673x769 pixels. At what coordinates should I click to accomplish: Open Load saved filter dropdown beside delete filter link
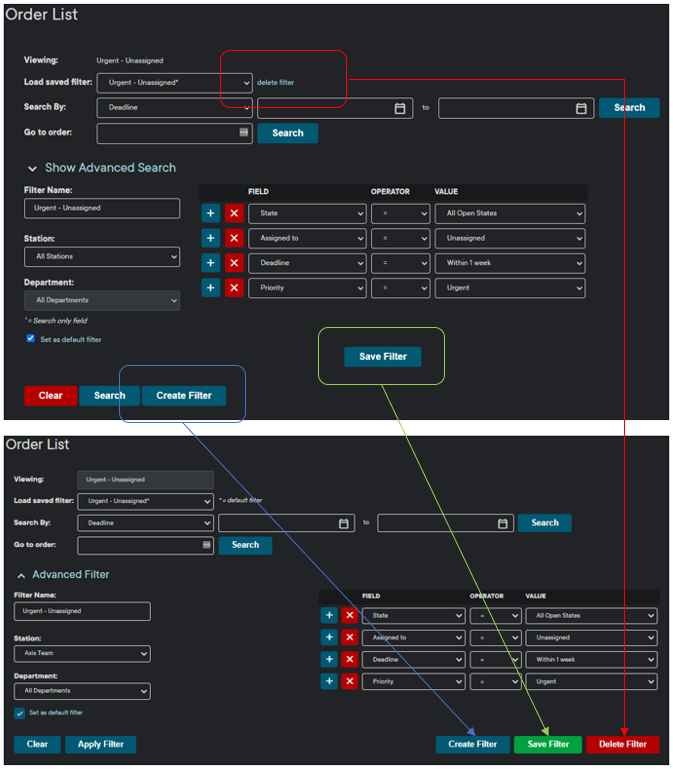coord(175,83)
